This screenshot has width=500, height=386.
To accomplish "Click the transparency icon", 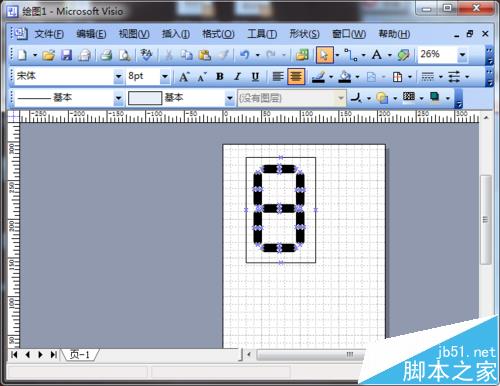I will tap(382, 98).
